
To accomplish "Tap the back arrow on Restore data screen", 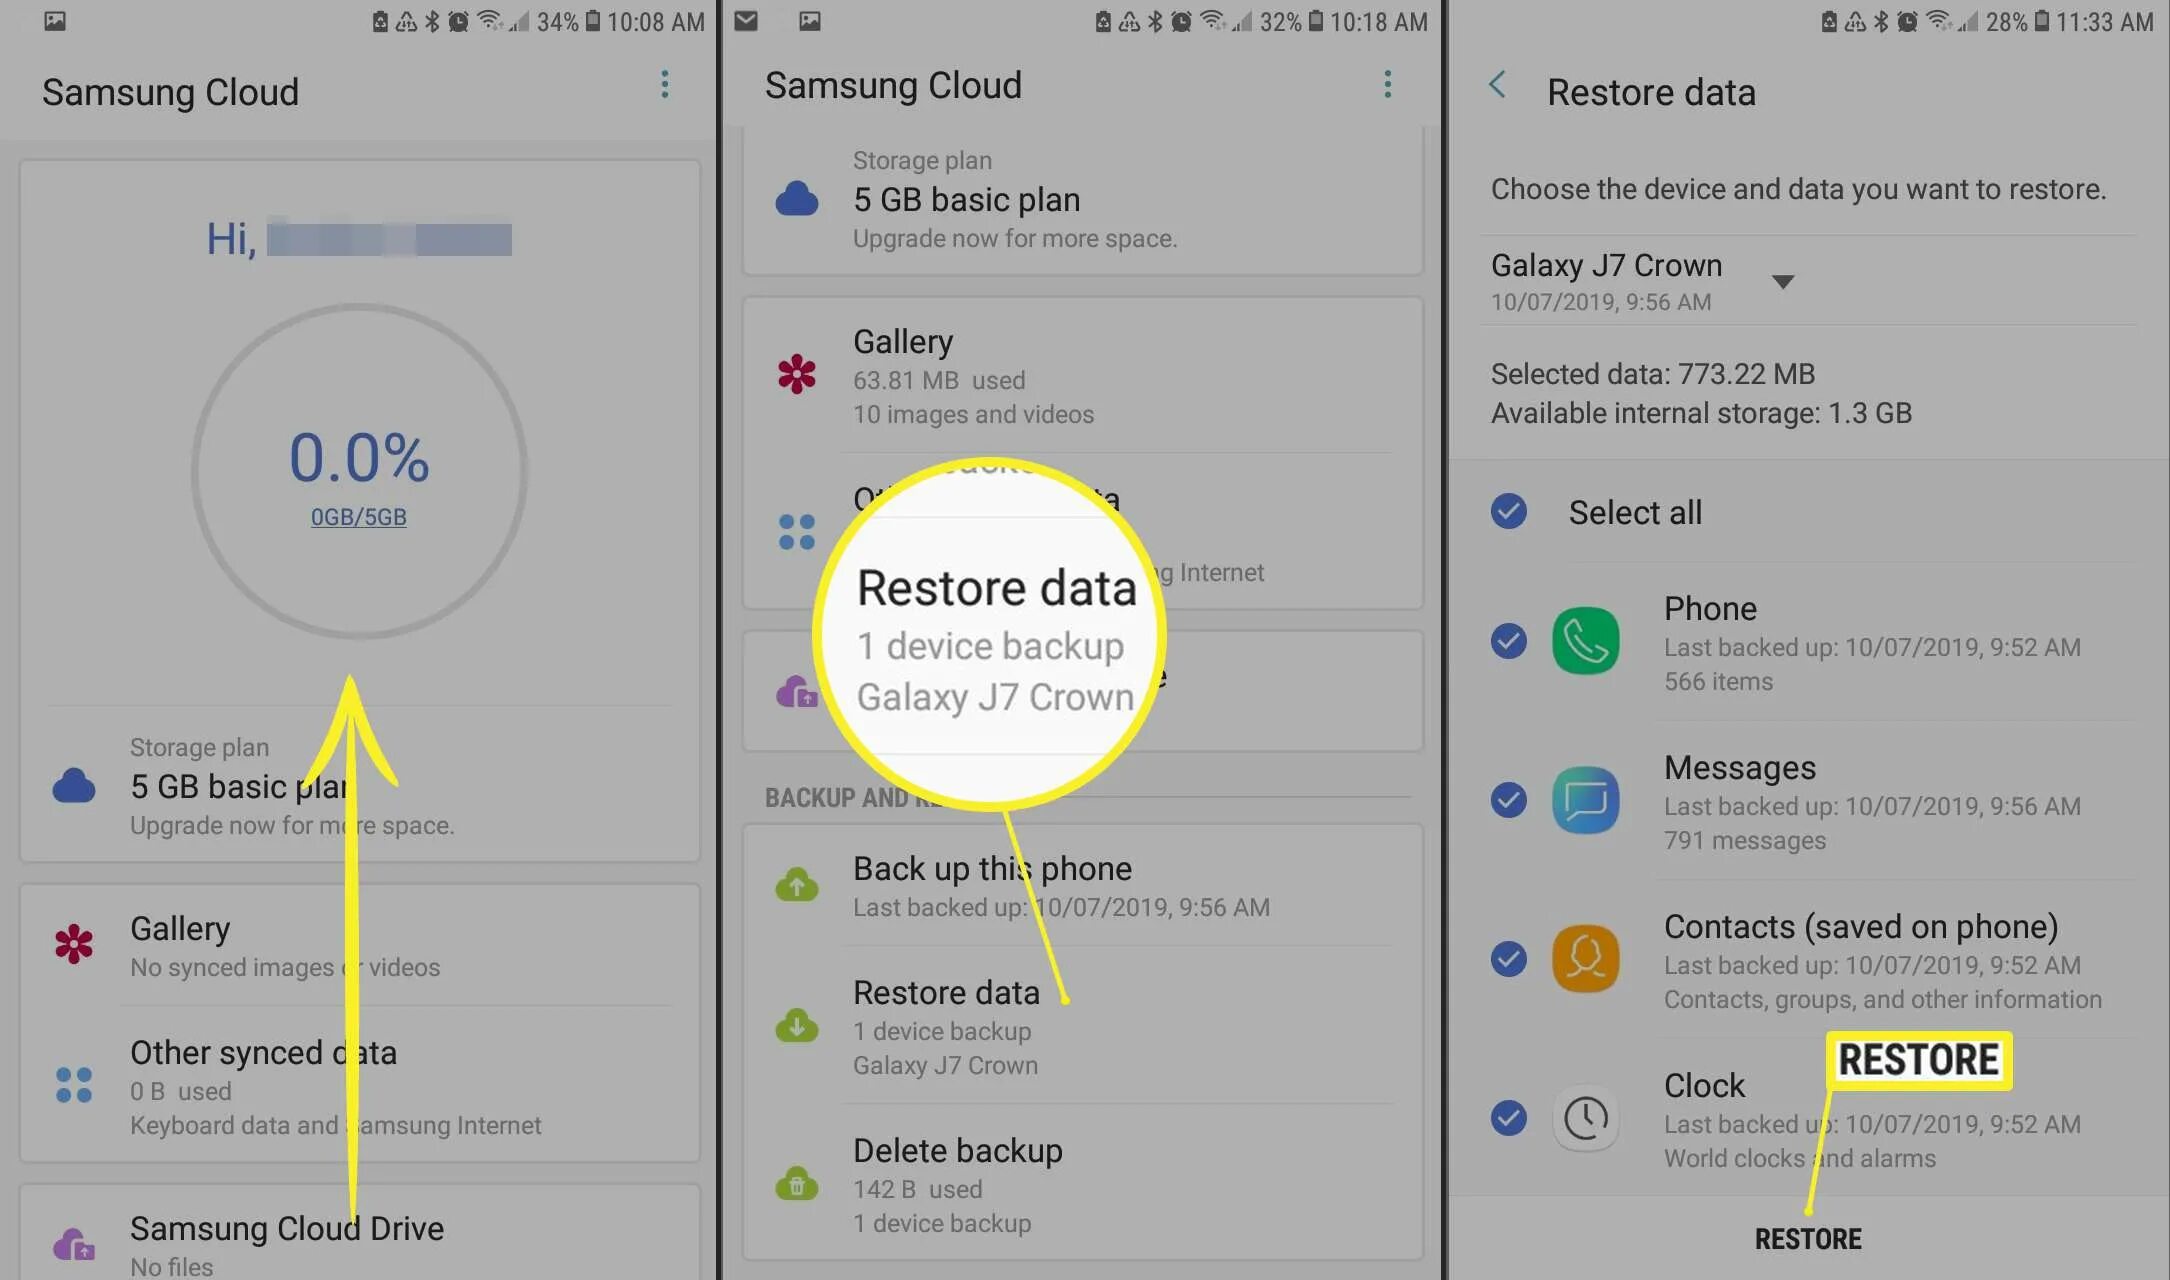I will pyautogui.click(x=1498, y=88).
